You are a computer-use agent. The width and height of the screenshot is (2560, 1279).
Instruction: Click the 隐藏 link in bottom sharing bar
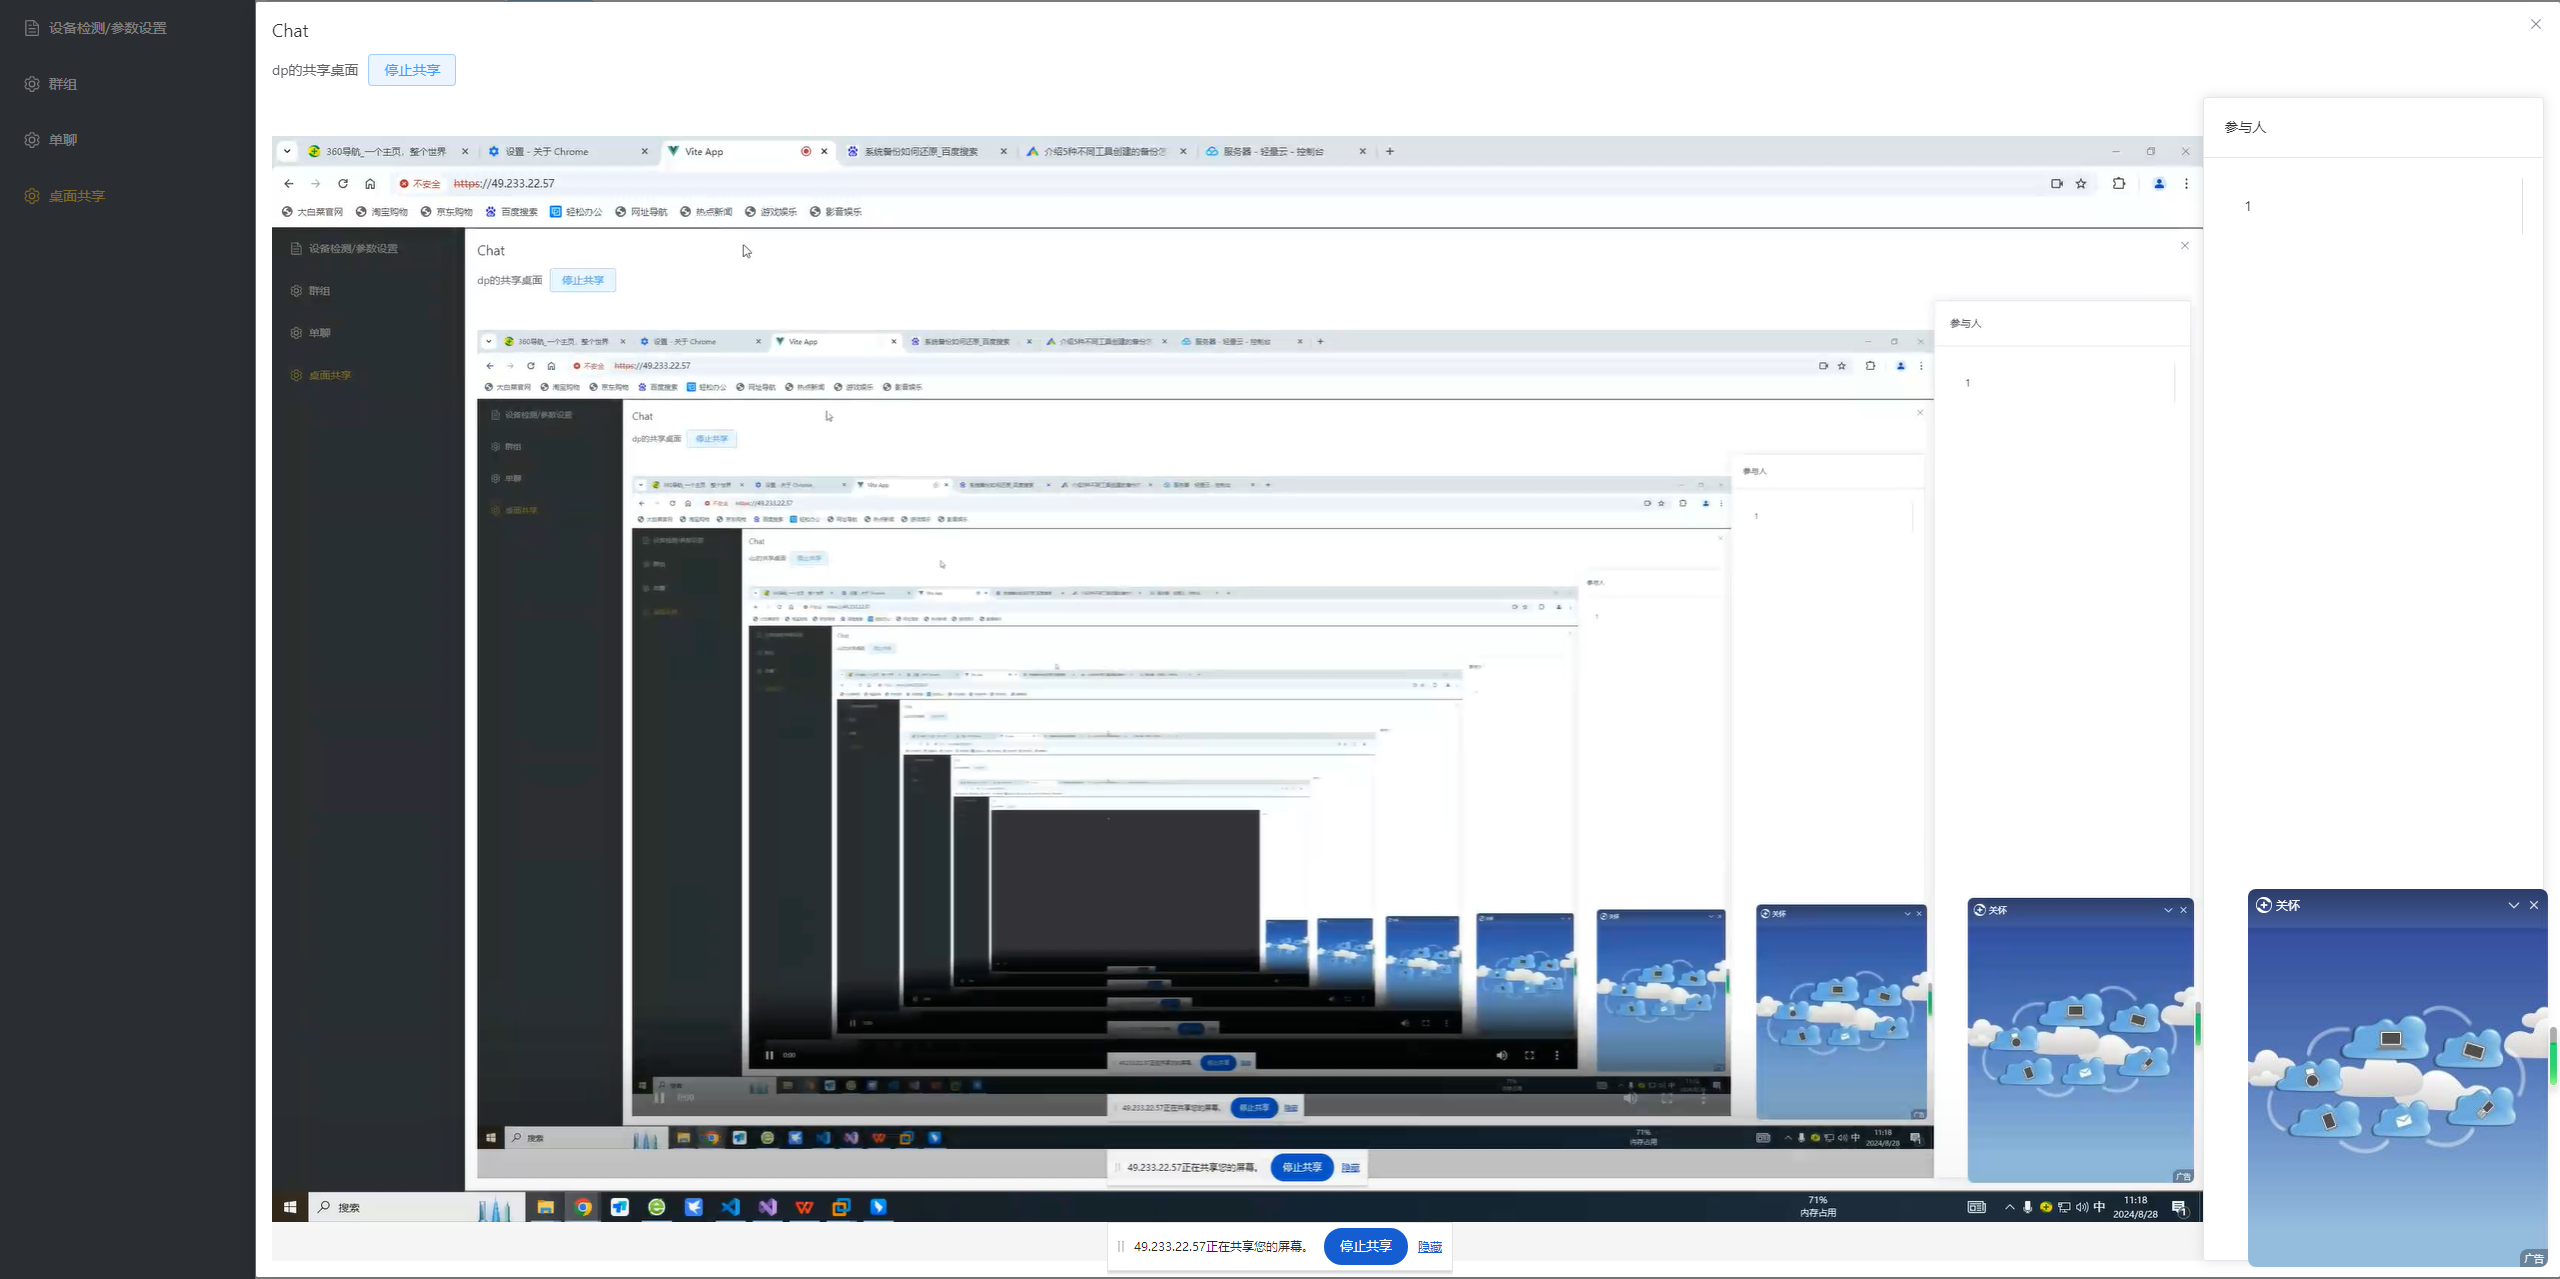1430,1246
